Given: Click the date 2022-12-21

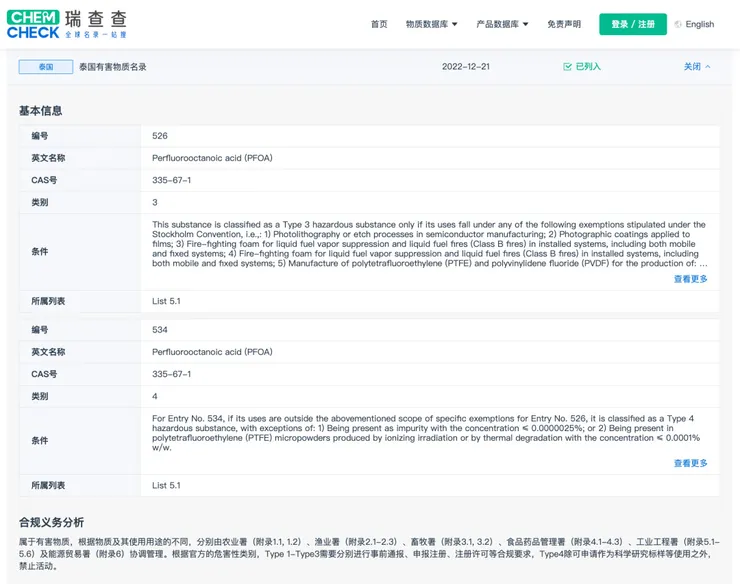Looking at the screenshot, I should coord(466,67).
